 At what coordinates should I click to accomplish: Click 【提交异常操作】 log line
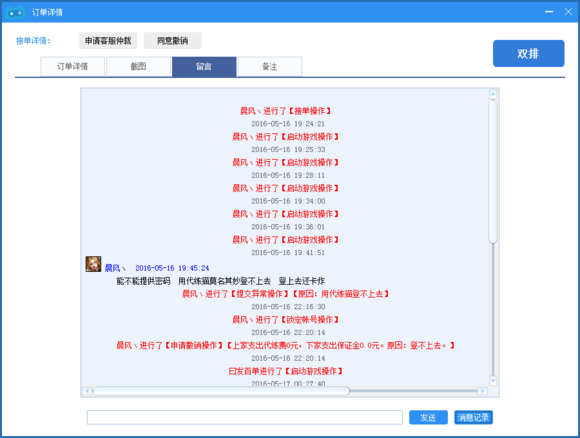point(286,294)
